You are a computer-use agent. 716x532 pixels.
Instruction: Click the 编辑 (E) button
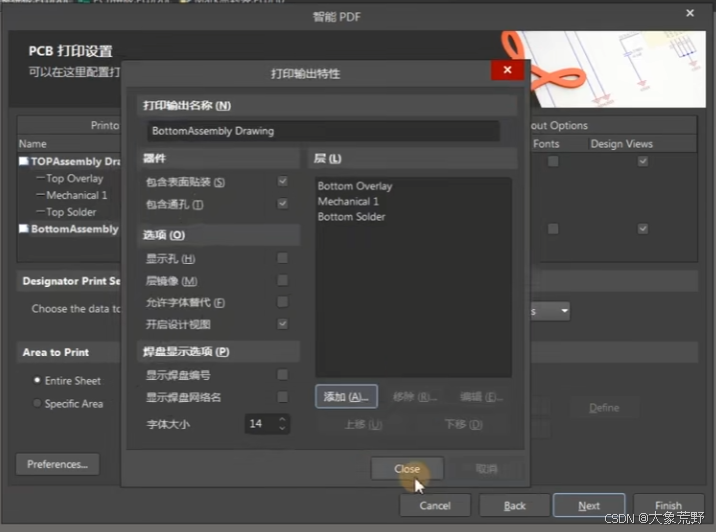[x=482, y=397]
